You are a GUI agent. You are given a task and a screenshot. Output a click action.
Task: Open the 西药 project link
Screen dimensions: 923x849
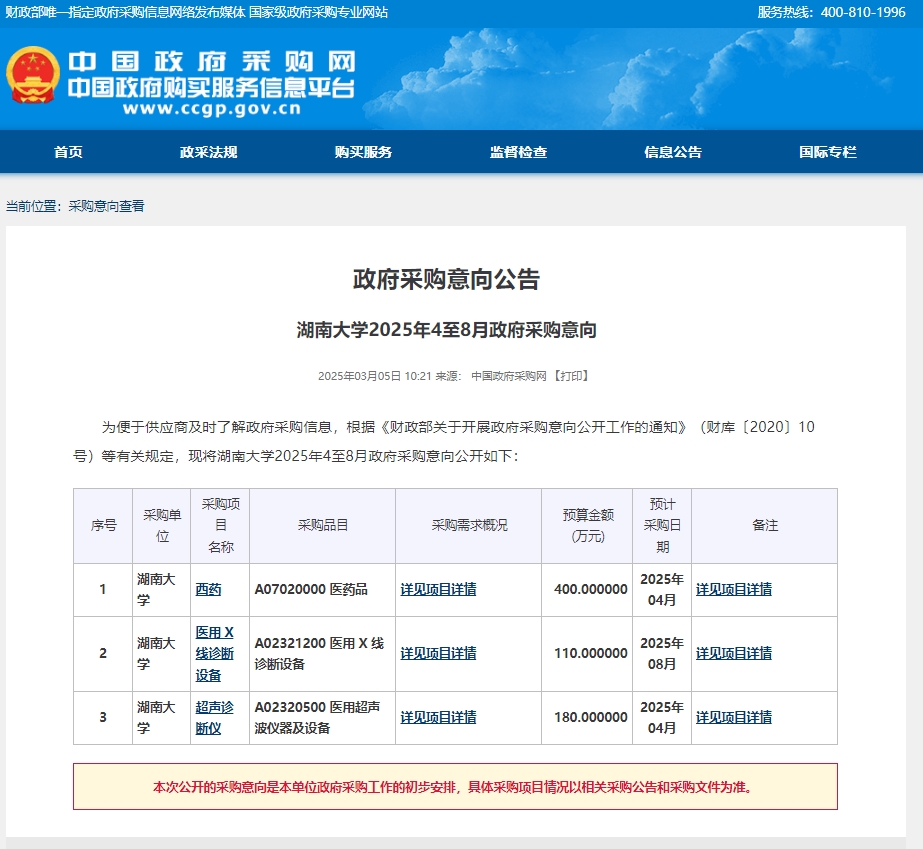tap(208, 589)
